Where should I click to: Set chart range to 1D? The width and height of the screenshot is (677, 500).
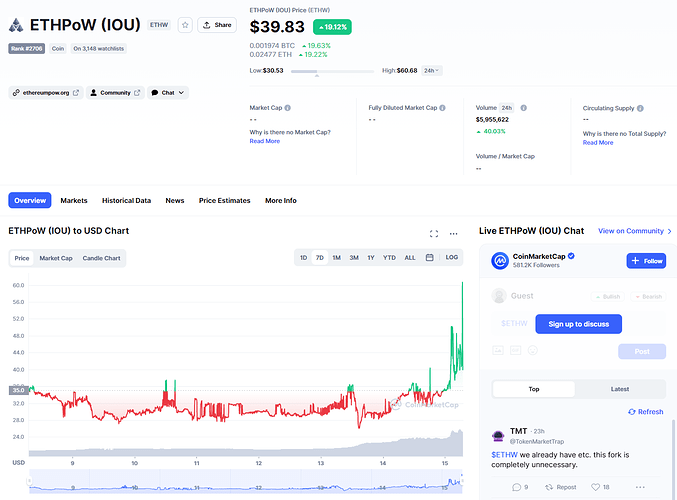coord(304,257)
